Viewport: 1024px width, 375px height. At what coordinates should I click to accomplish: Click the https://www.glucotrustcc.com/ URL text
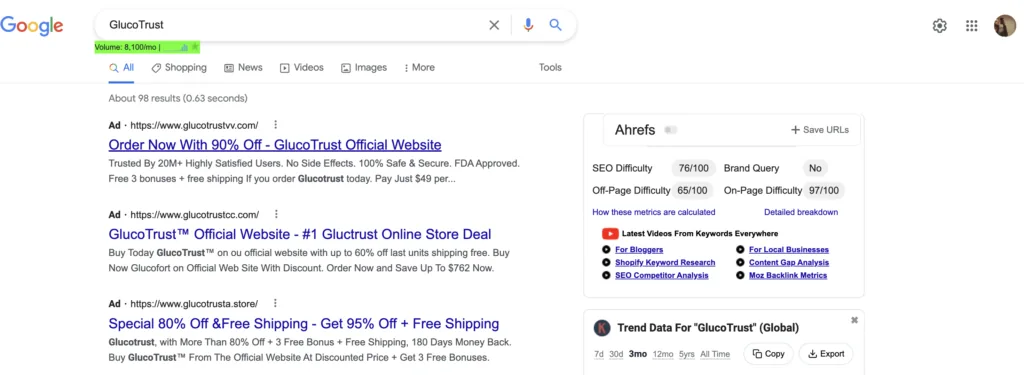click(x=195, y=214)
